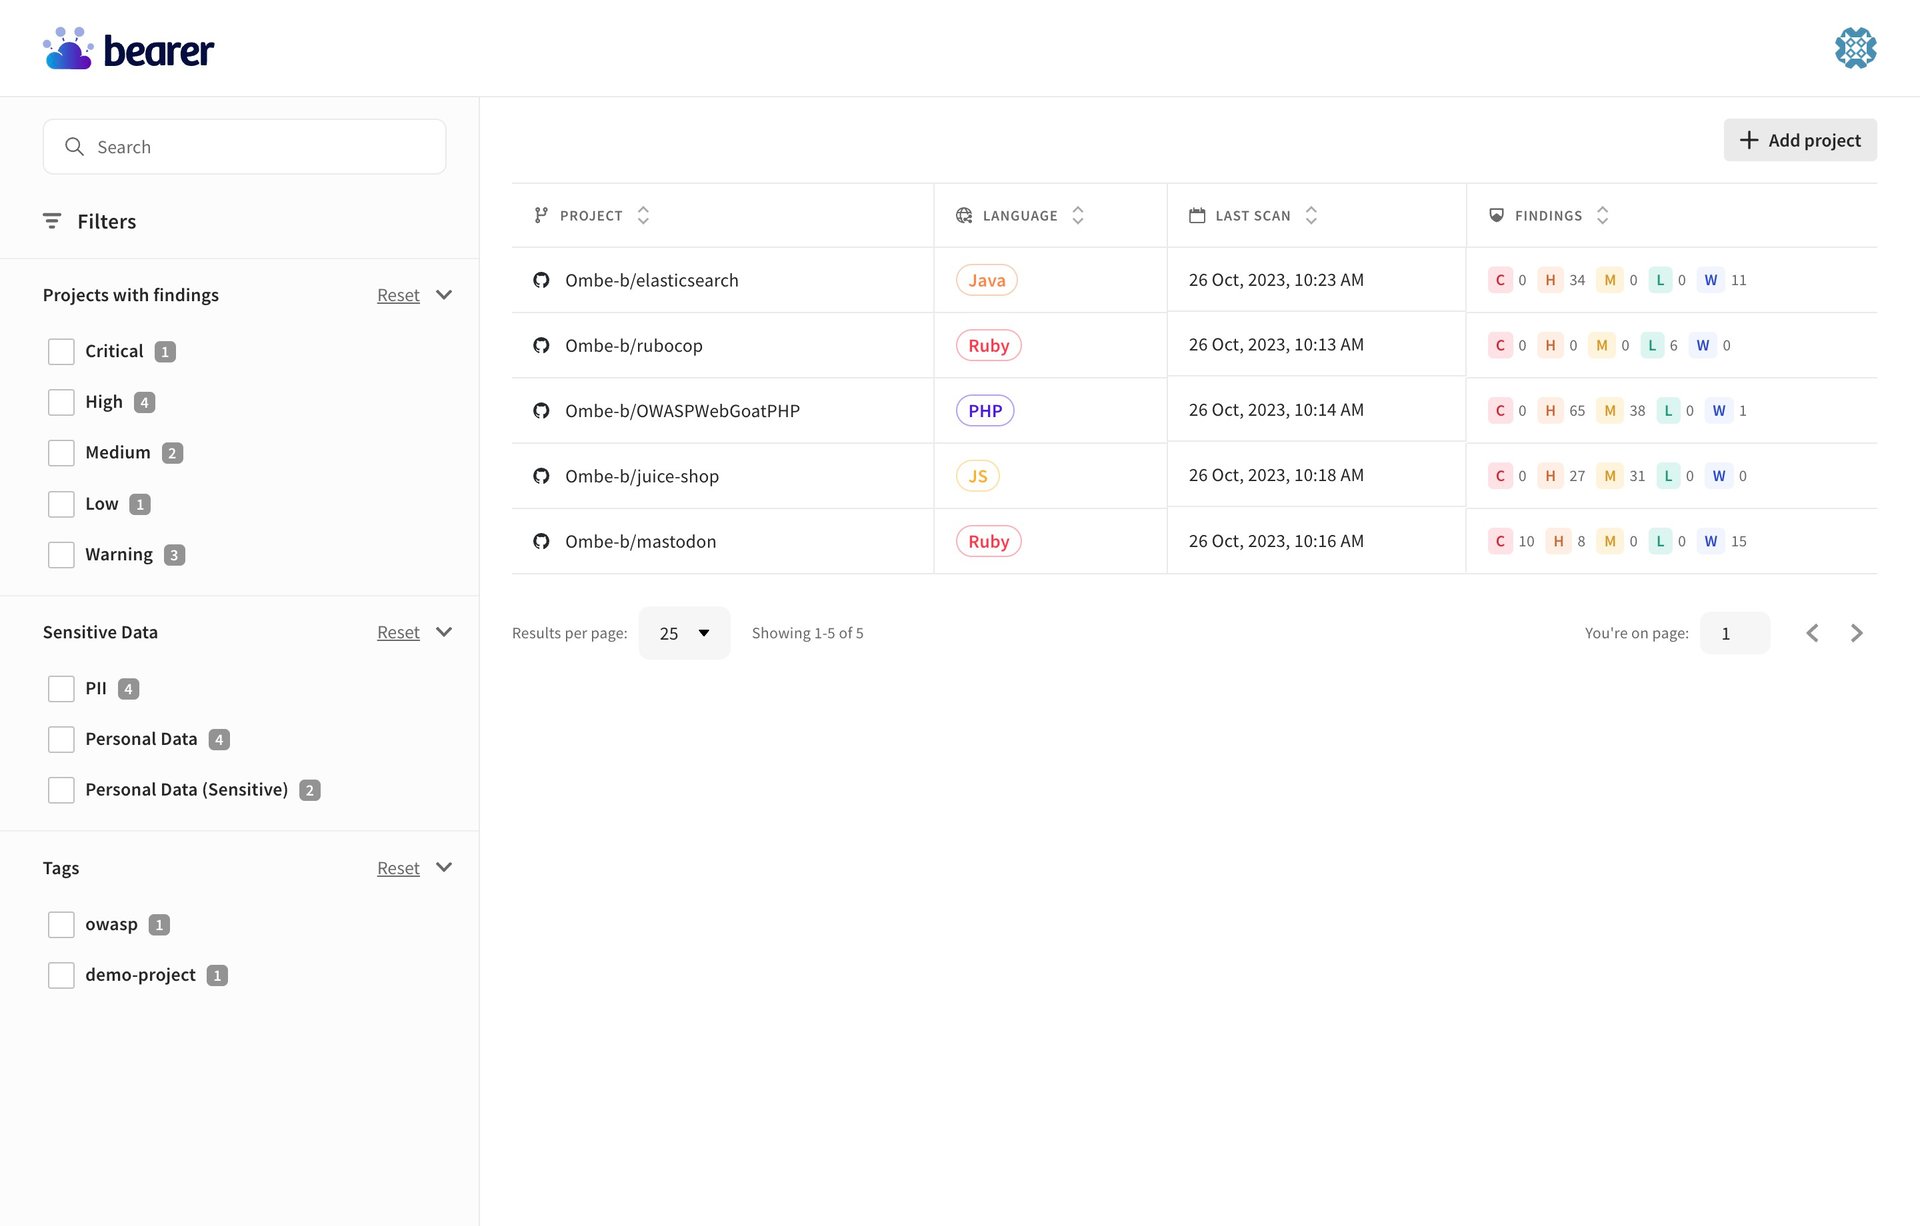Sort by Language column arrows
This screenshot has height=1226, width=1920.
point(1077,215)
